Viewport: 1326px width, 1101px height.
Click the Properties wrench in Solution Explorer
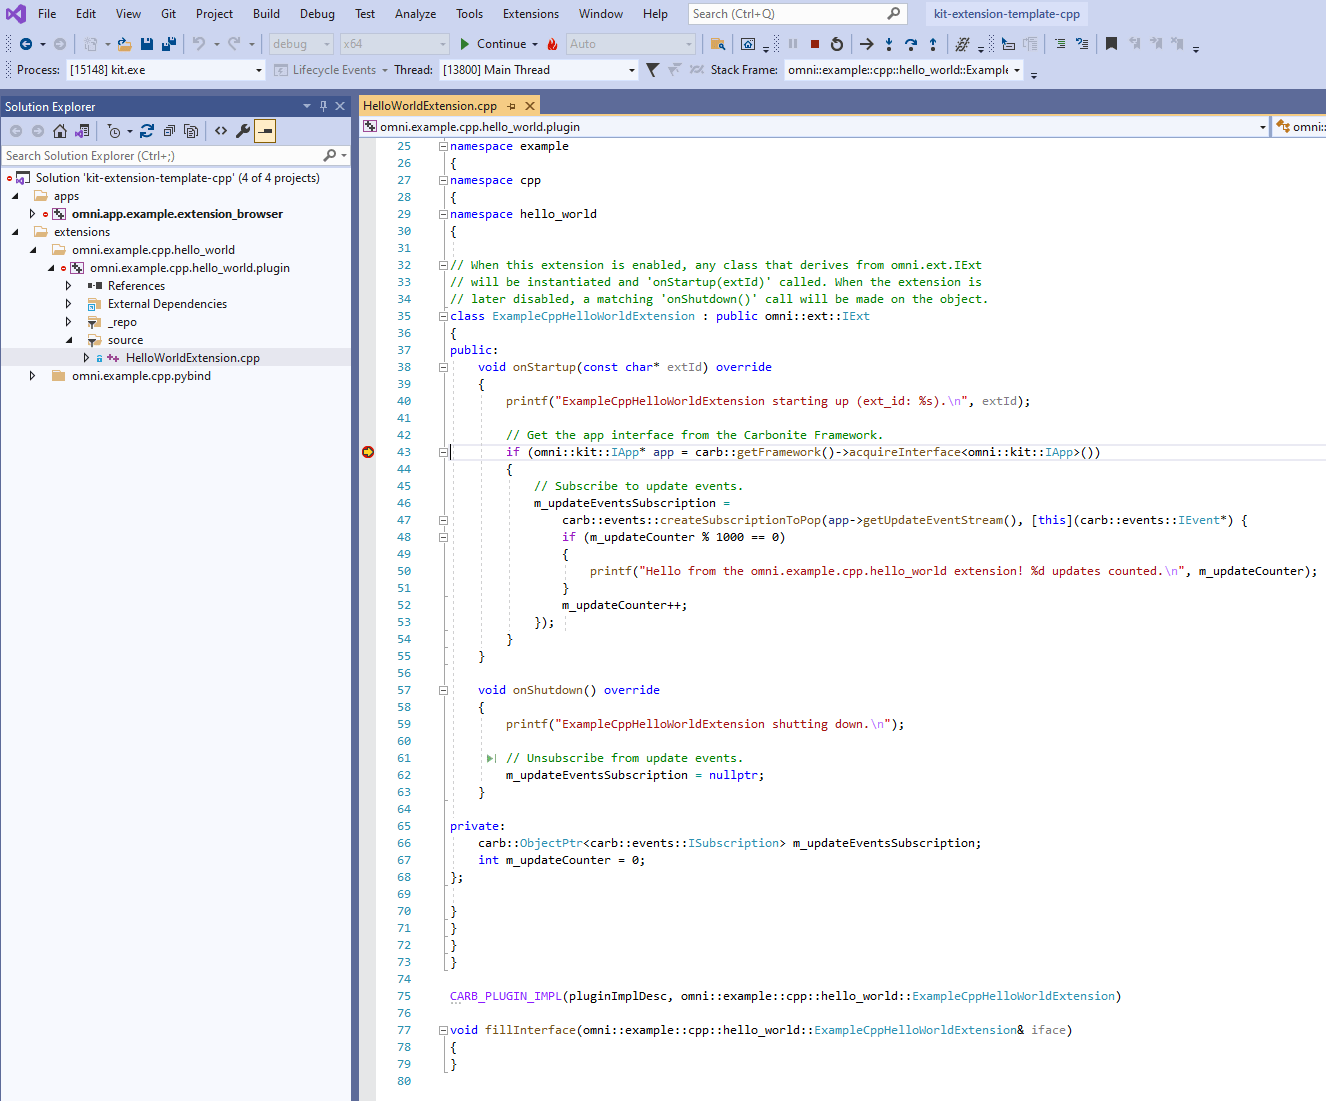(x=242, y=131)
